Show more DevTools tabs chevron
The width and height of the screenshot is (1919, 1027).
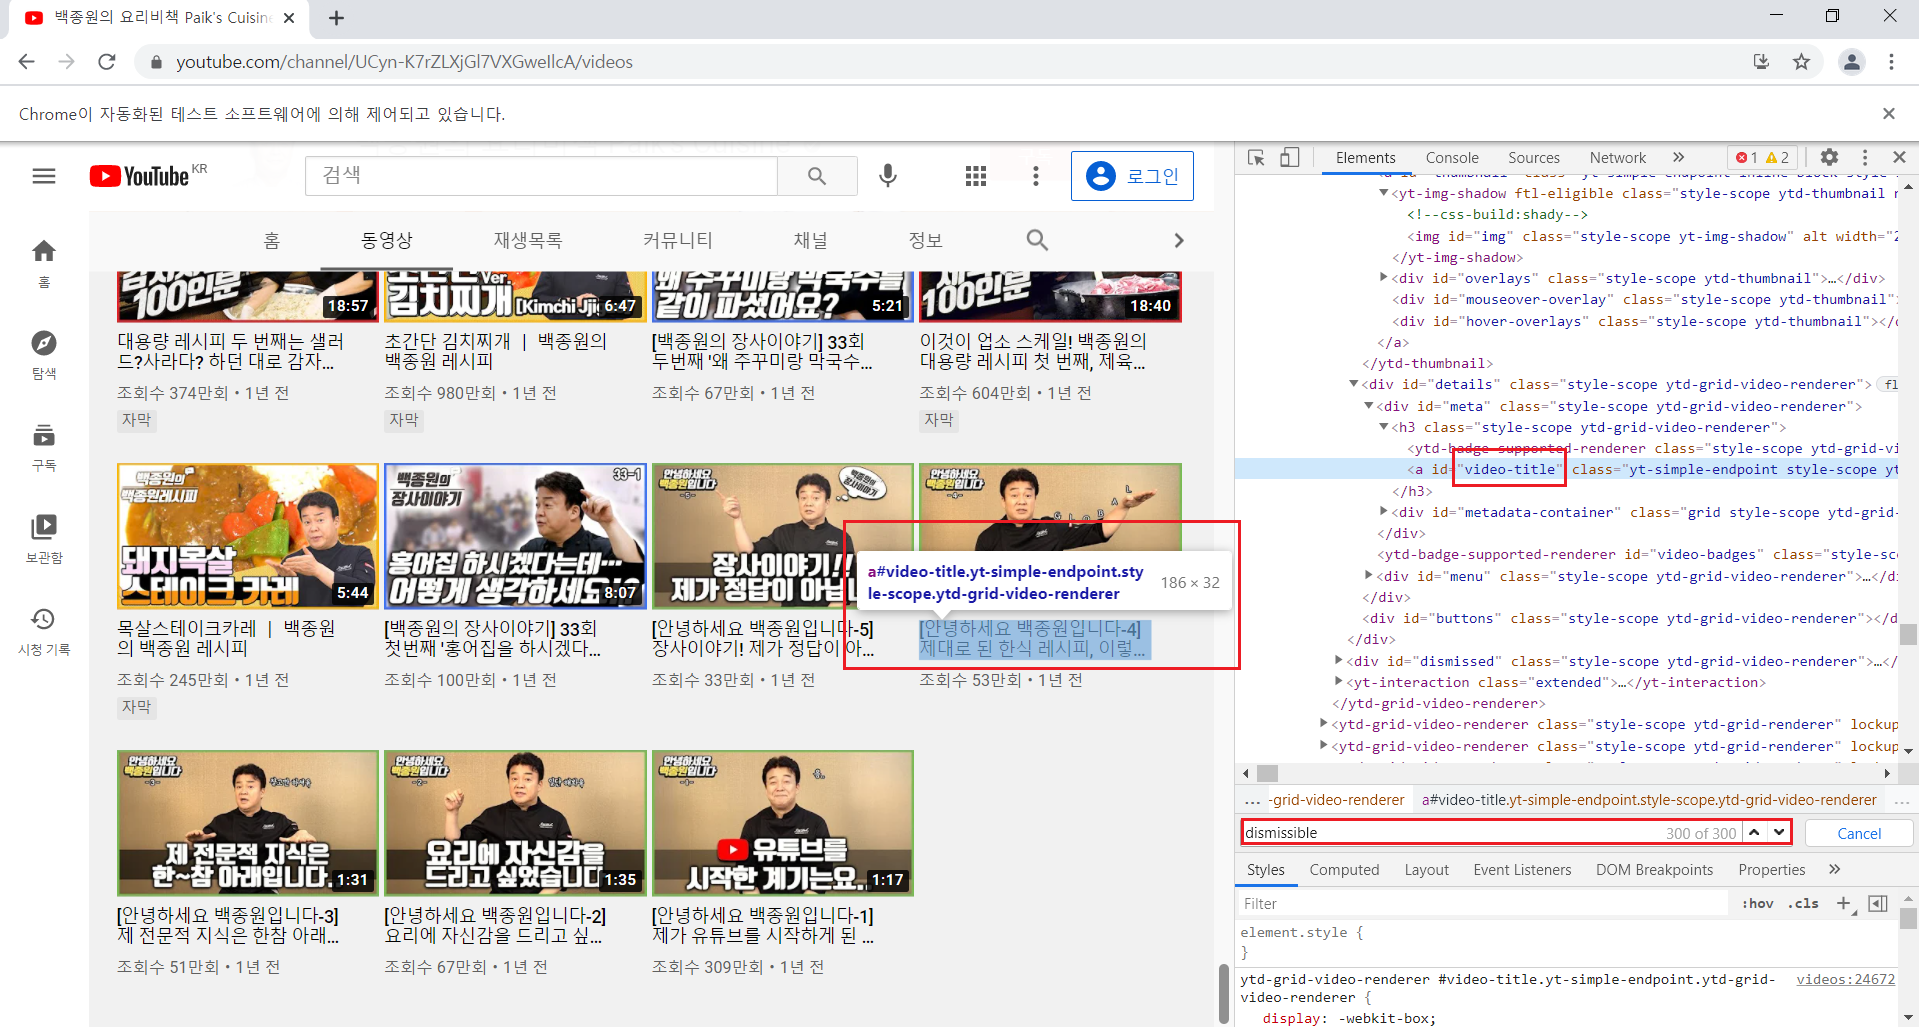pyautogui.click(x=1678, y=157)
